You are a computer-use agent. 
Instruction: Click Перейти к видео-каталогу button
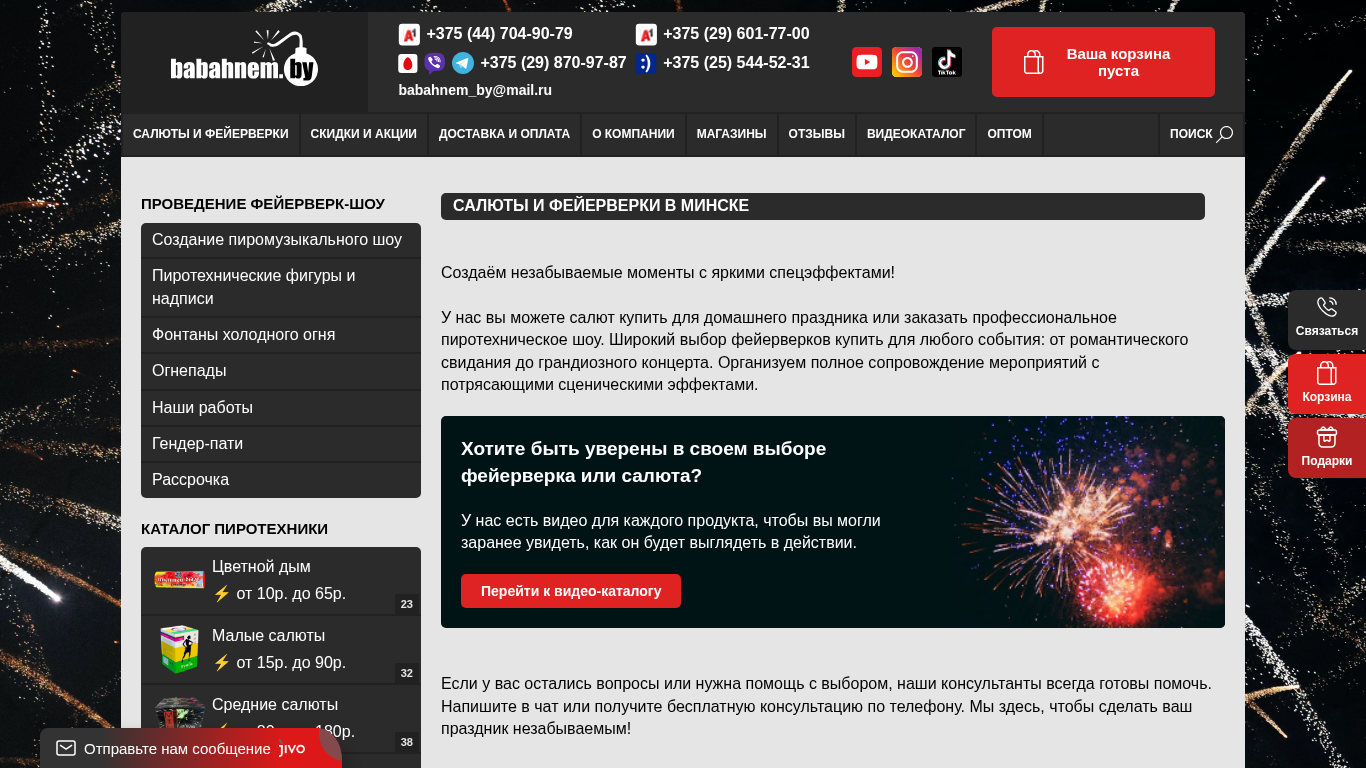(571, 591)
